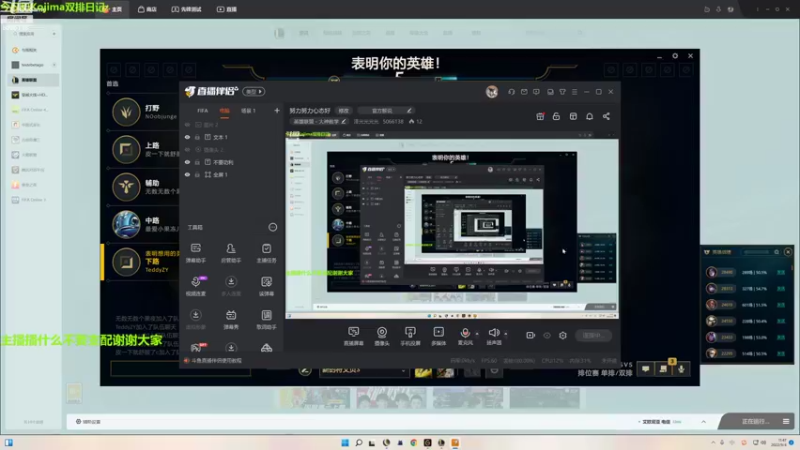Image resolution: width=800 pixels, height=450 pixels.
Task: Toggle the lock on 文本 1 source
Action: (197, 137)
